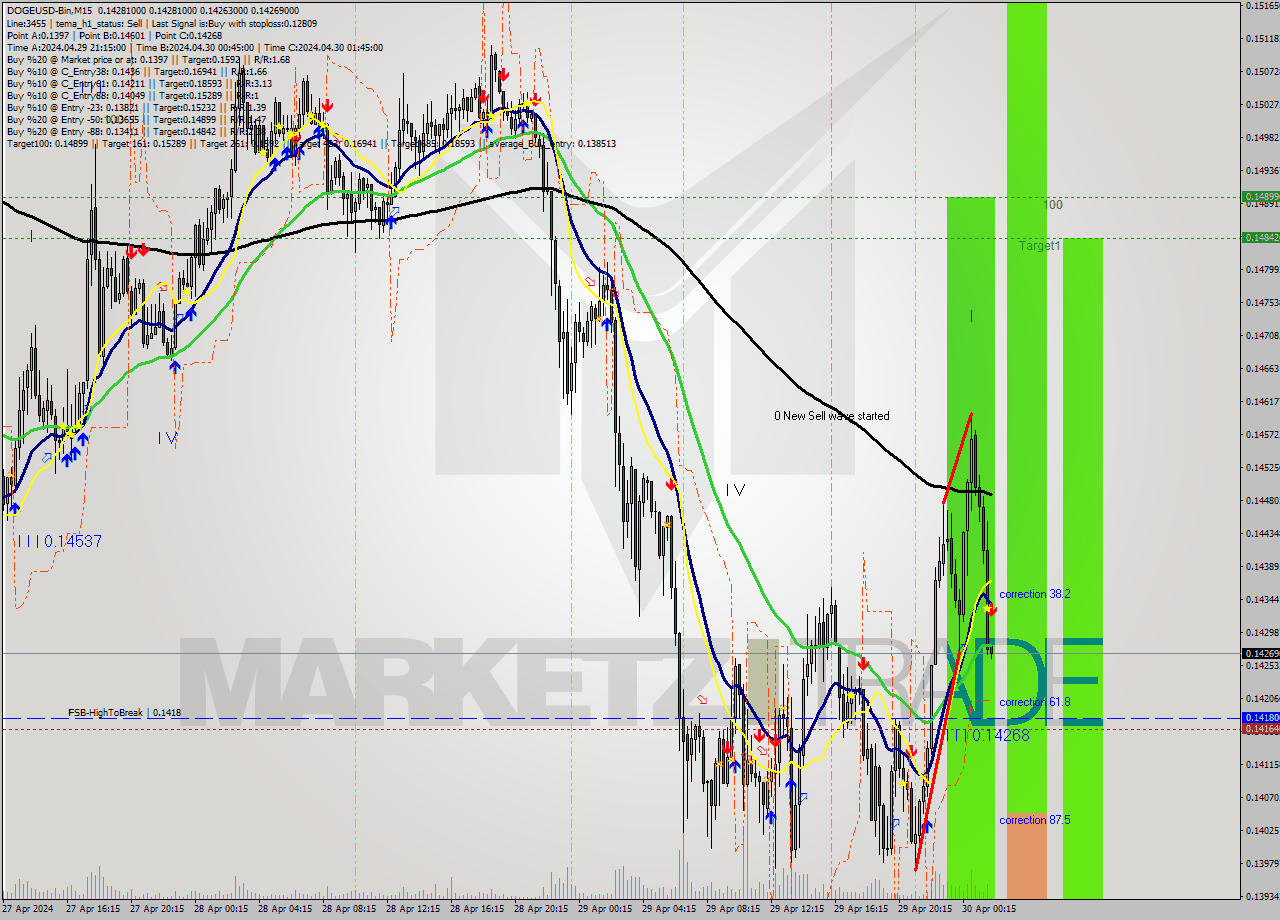Click the '28 Apr 12:15' time label

(411, 909)
